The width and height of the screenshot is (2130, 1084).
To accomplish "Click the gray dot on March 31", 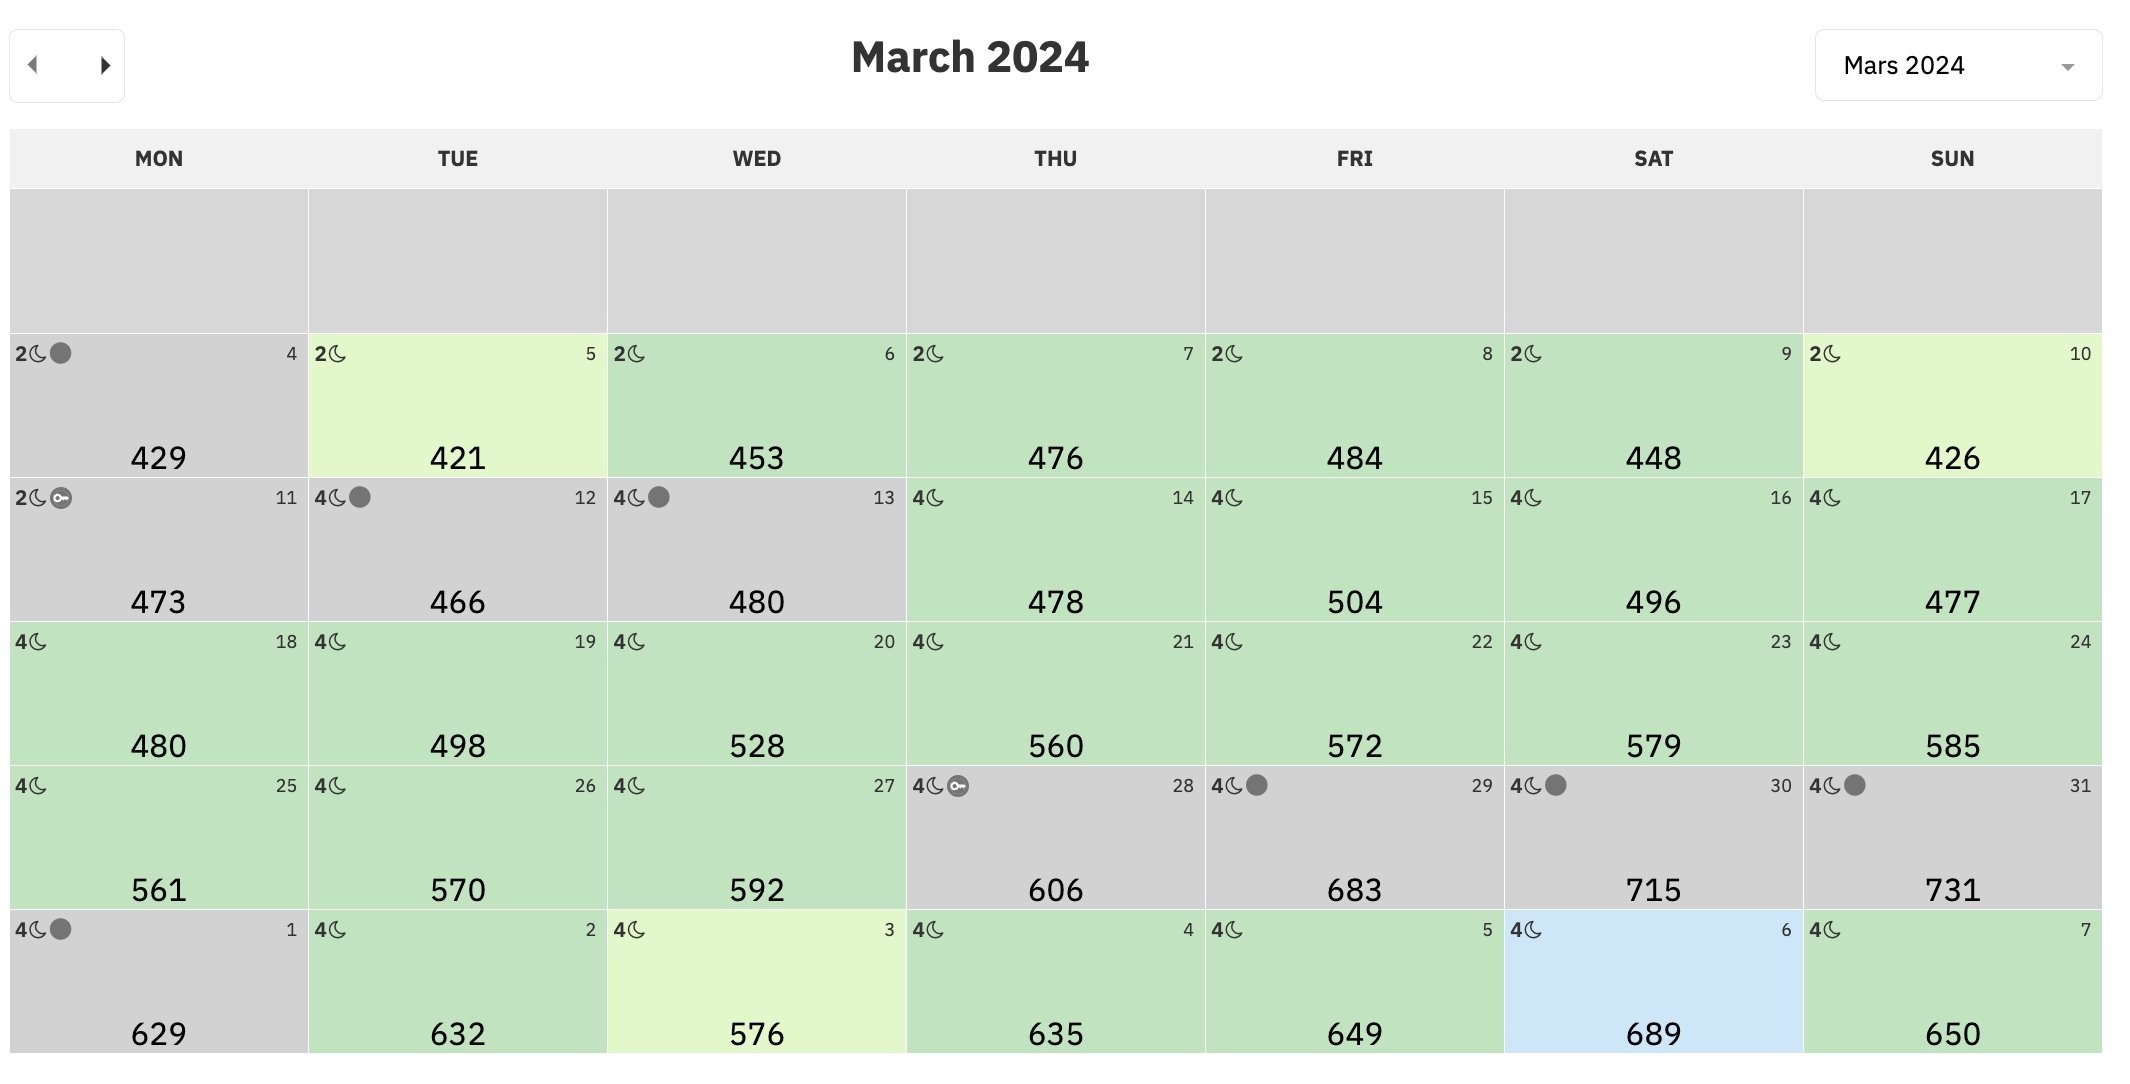I will (1855, 785).
